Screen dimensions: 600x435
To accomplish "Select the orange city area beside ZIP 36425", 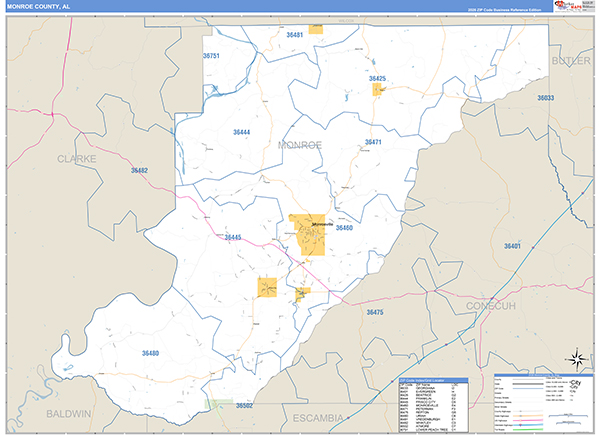I will click(378, 90).
